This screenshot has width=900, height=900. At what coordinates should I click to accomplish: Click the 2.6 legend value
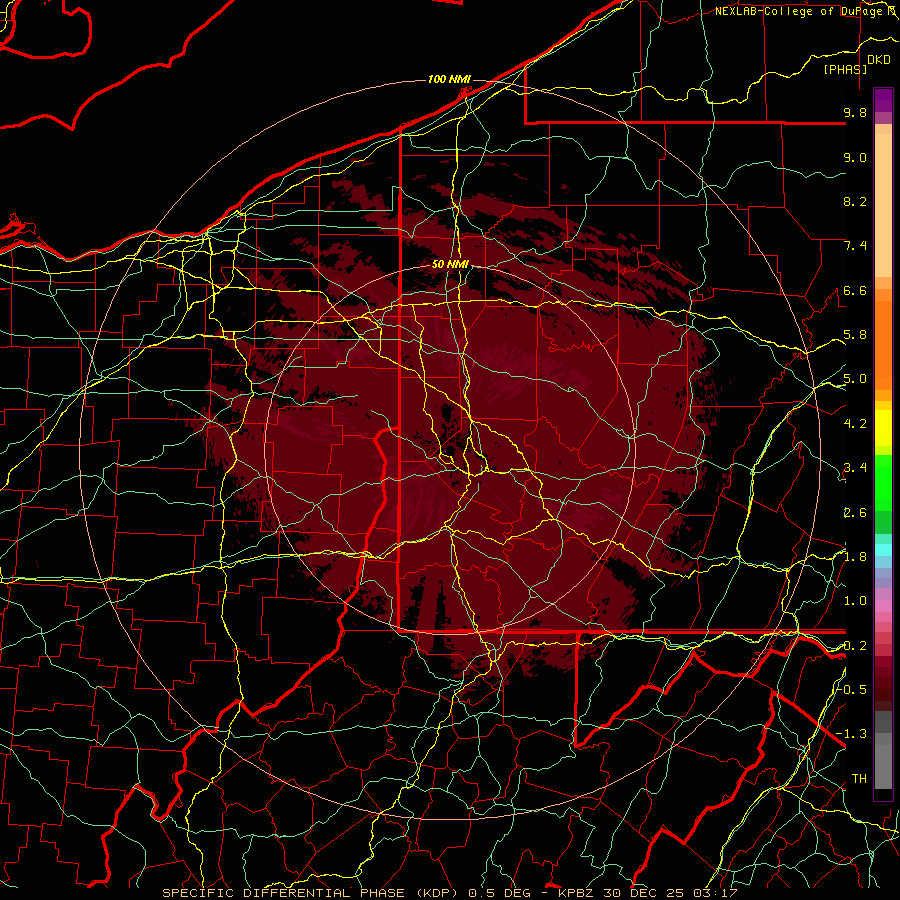click(855, 513)
